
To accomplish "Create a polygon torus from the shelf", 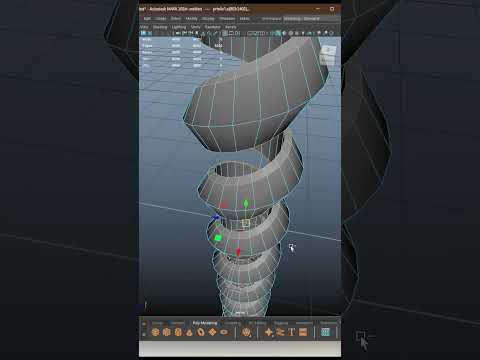I will 201,332.
